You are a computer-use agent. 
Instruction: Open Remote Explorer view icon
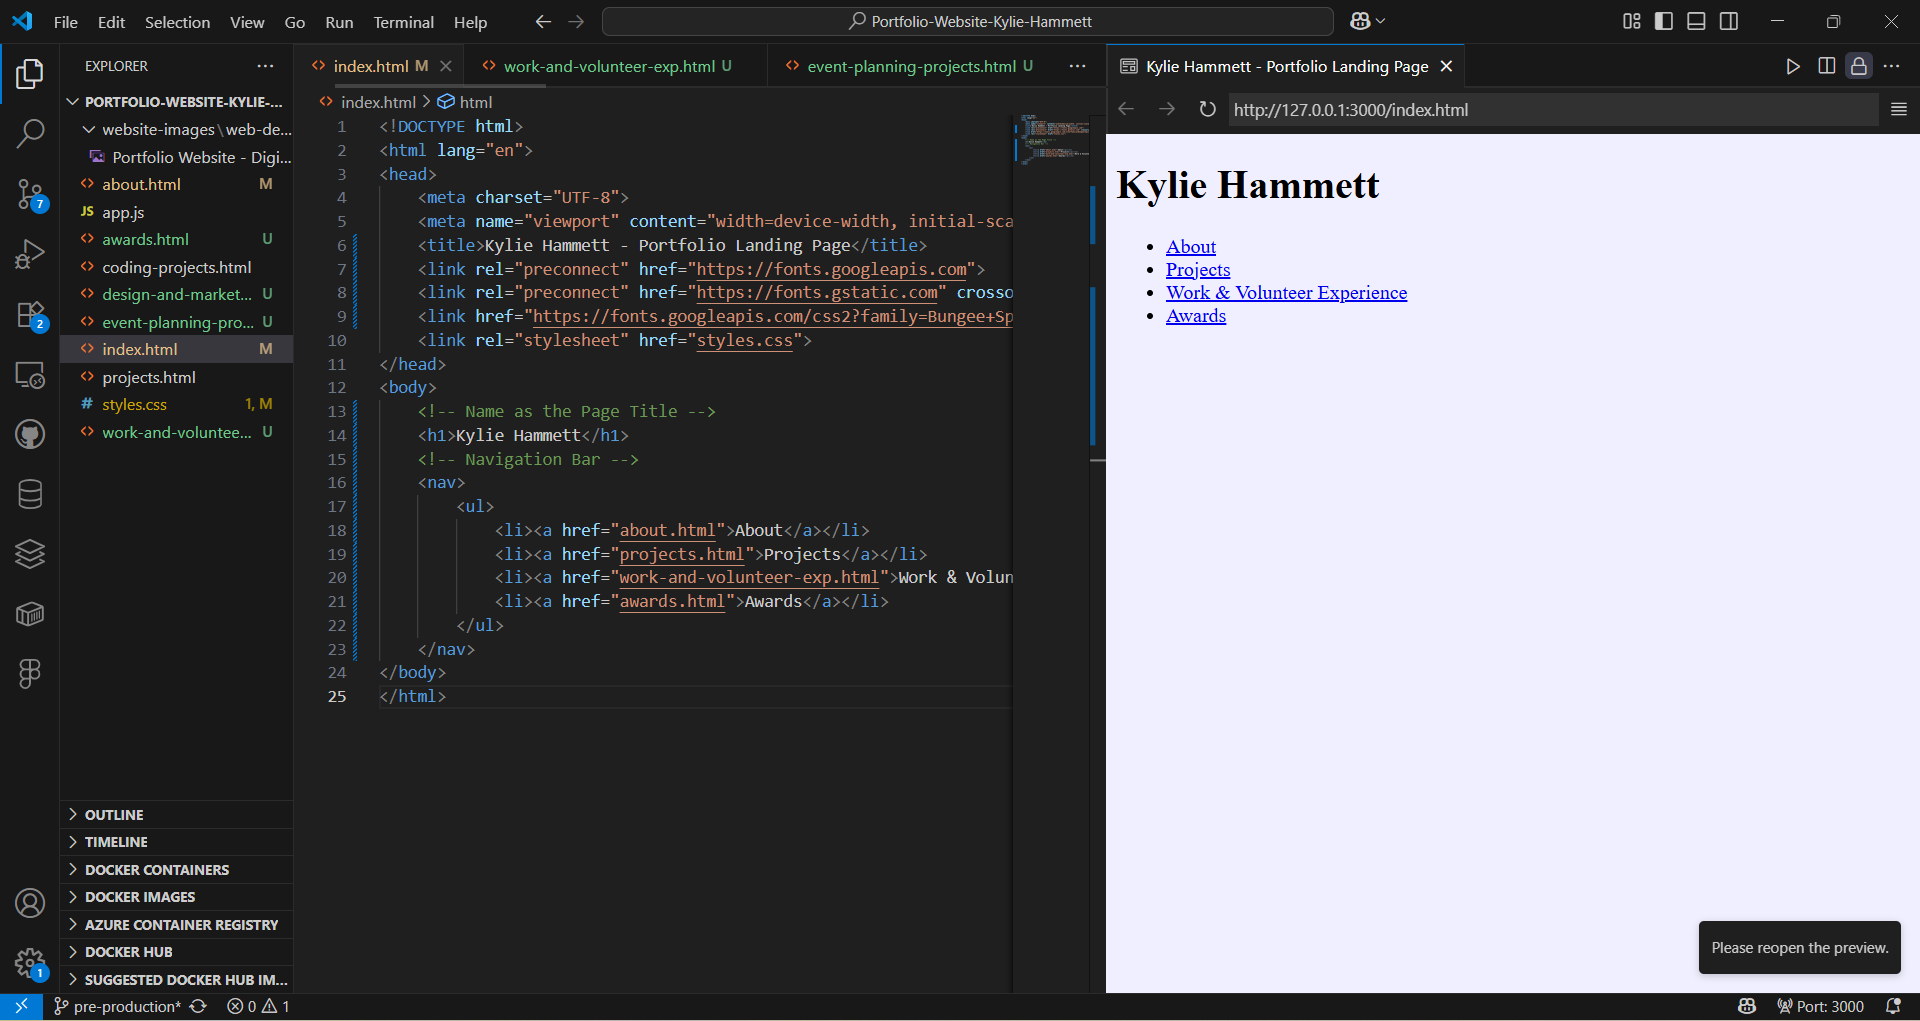tap(30, 375)
